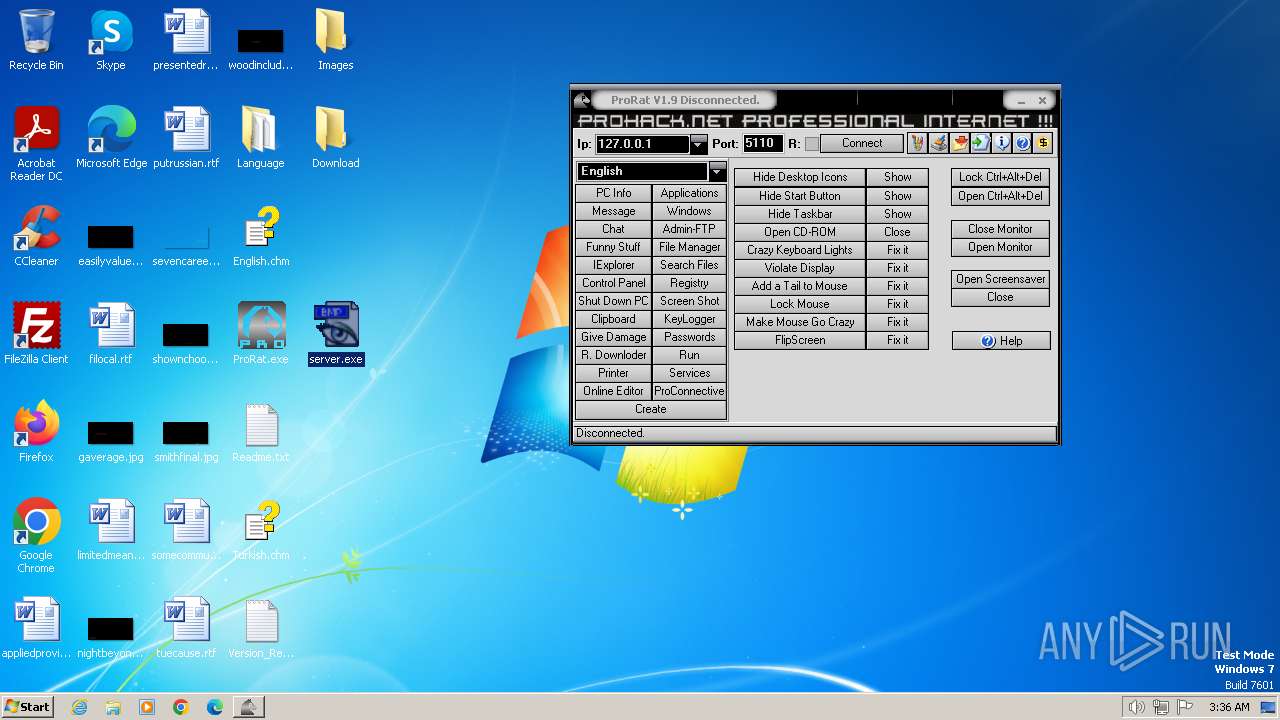Click the green arrow document toolbar icon
This screenshot has width=1280, height=720.
click(980, 143)
